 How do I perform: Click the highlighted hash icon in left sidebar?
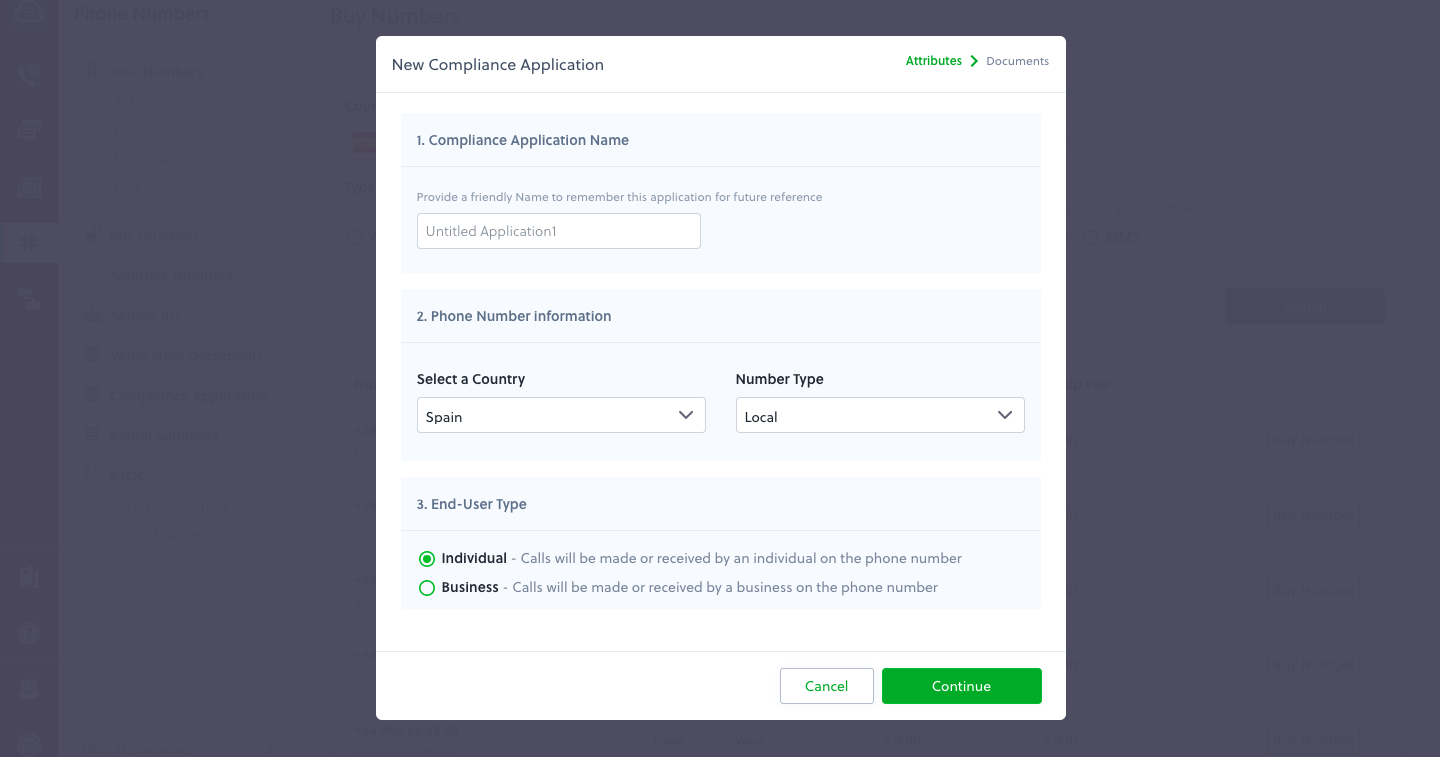point(28,242)
